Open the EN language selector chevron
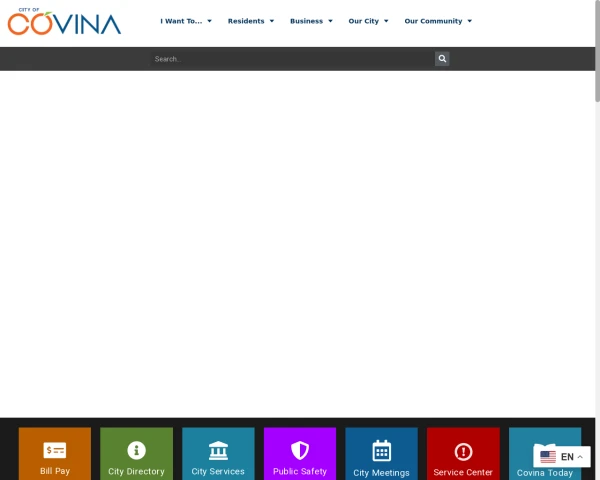Image resolution: width=600 pixels, height=480 pixels. [x=580, y=457]
